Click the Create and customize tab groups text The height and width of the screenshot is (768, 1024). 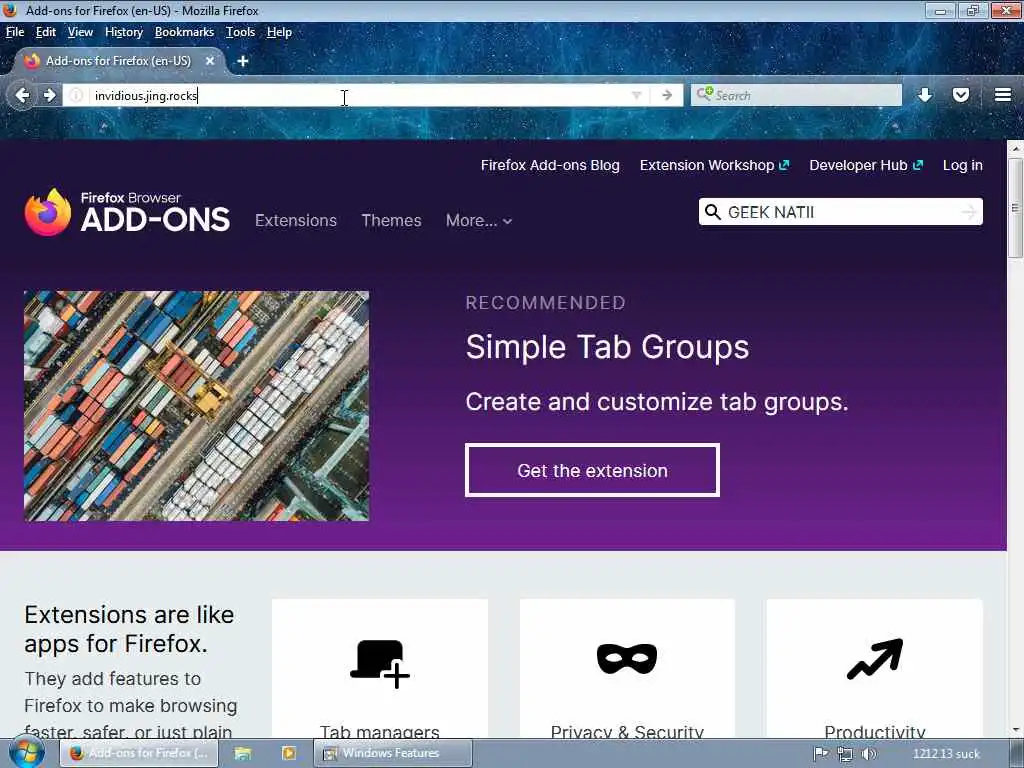click(656, 402)
